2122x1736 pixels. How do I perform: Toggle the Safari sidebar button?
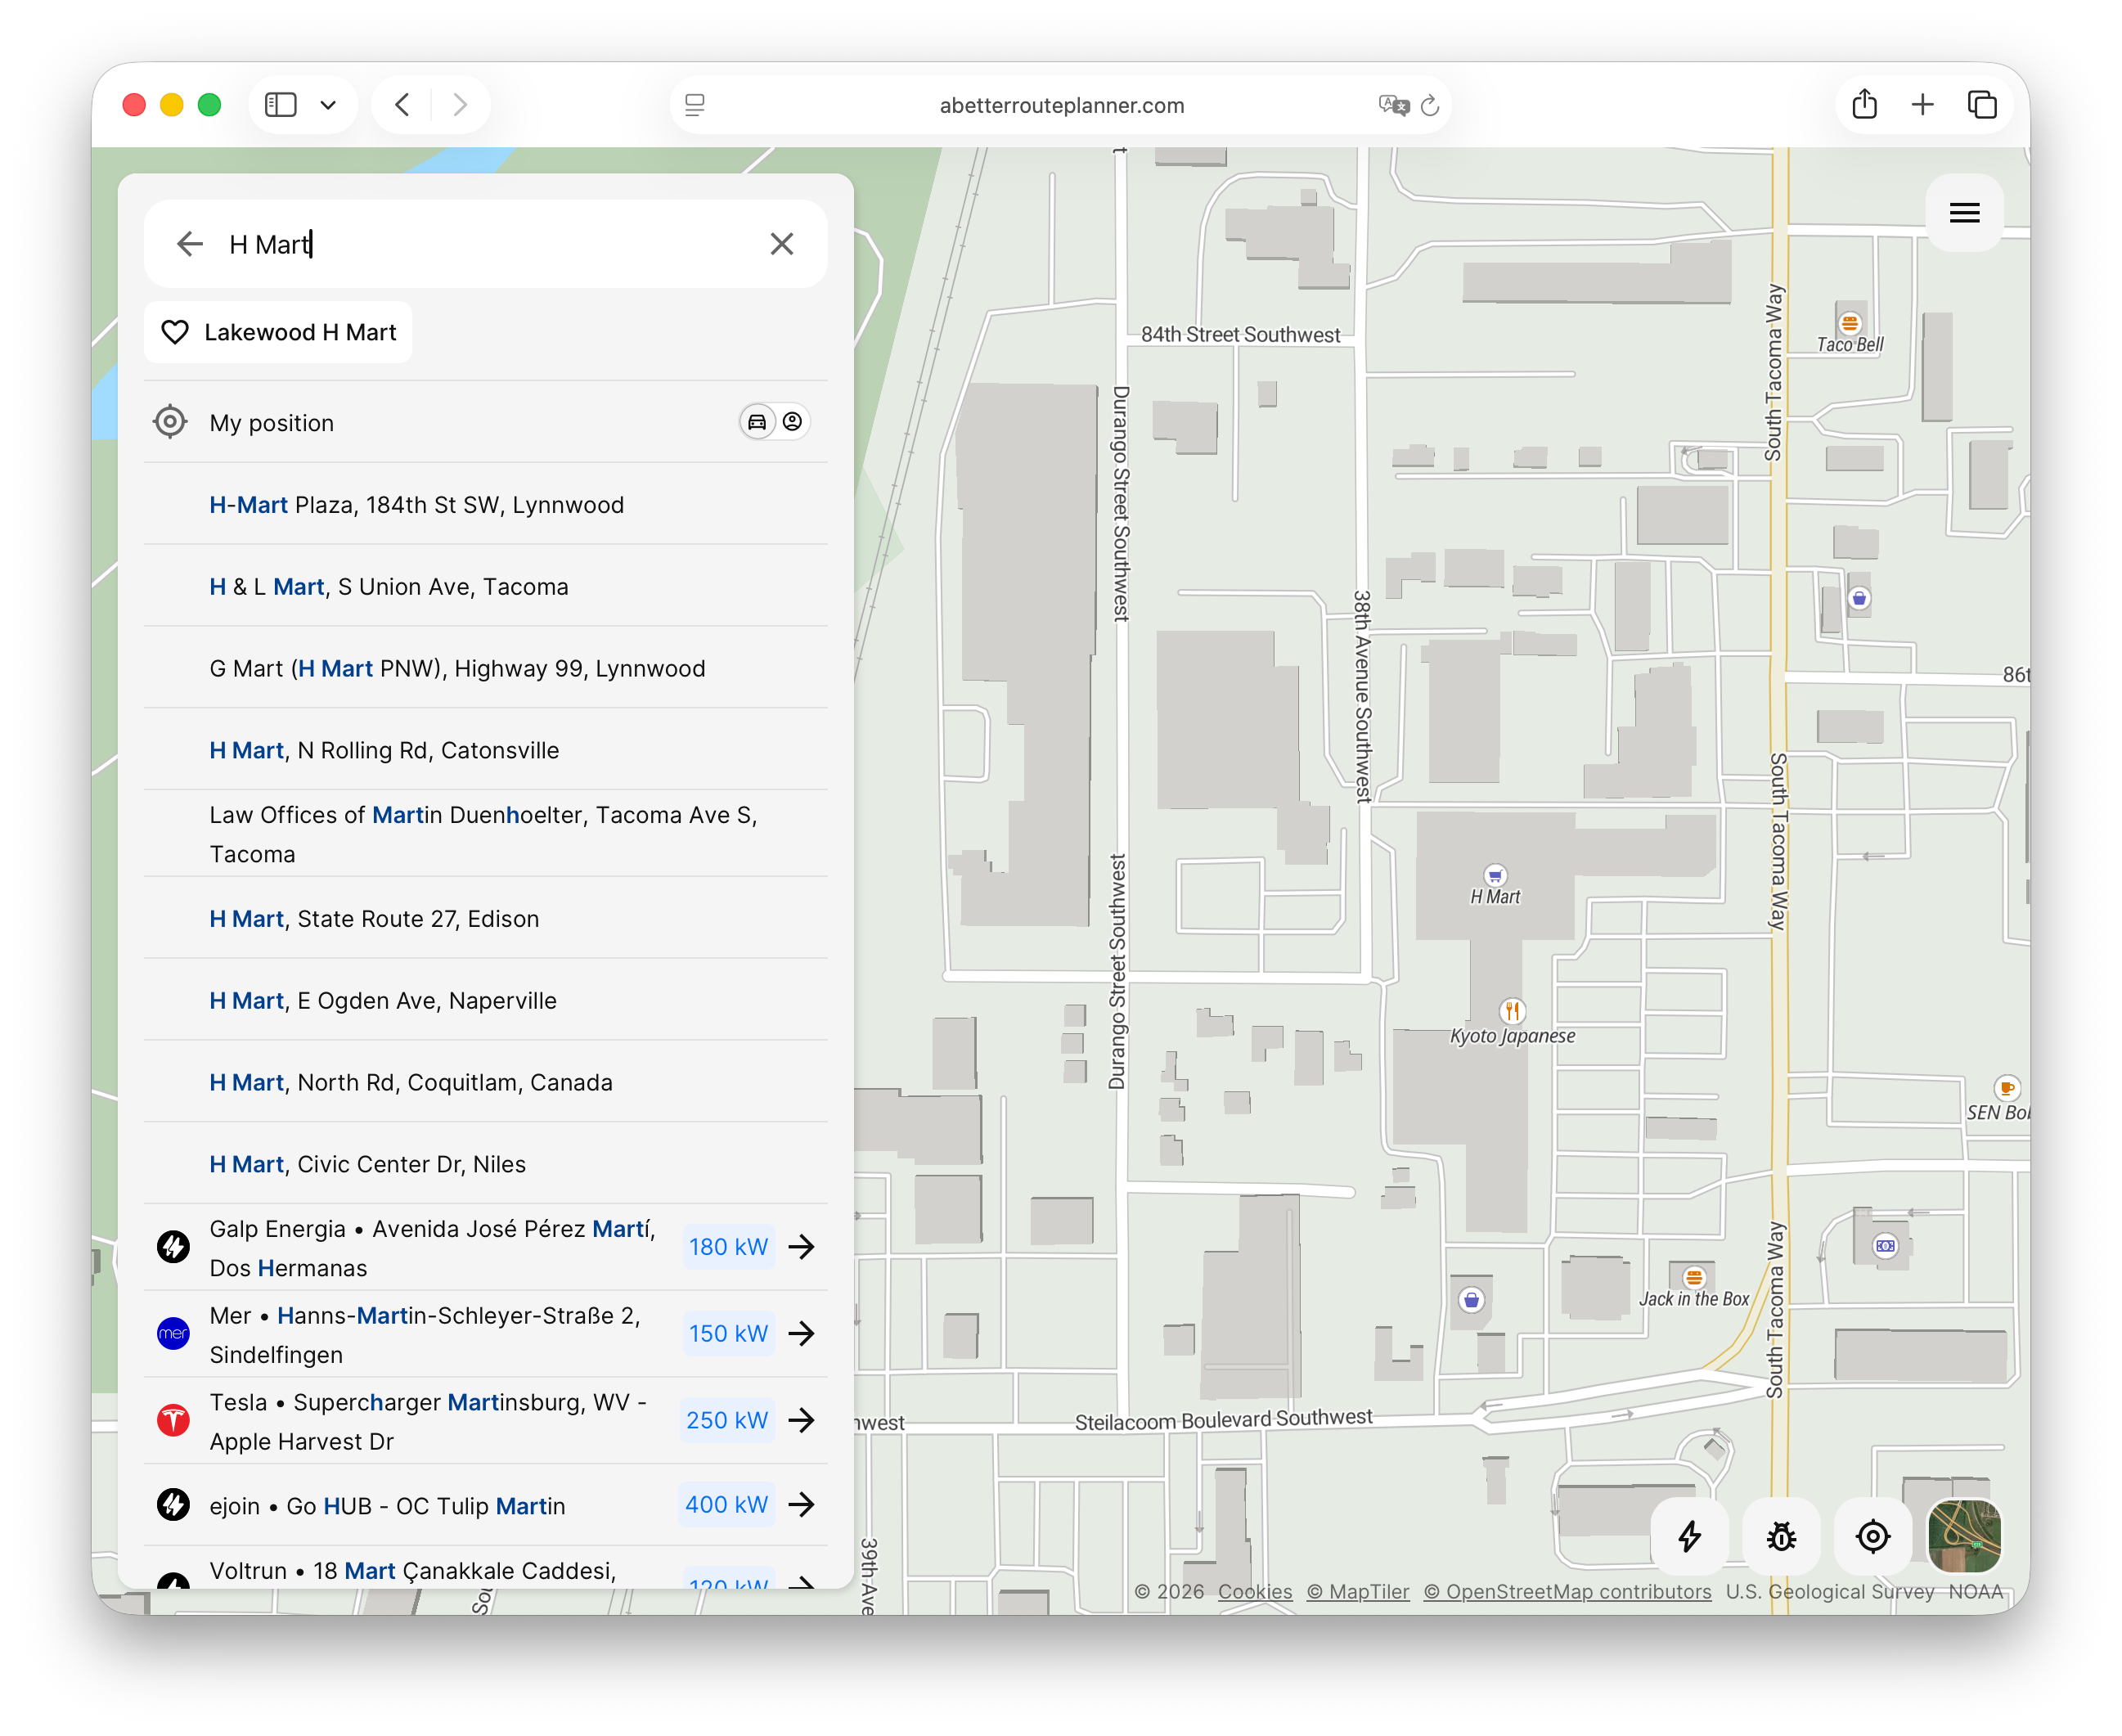click(x=281, y=104)
